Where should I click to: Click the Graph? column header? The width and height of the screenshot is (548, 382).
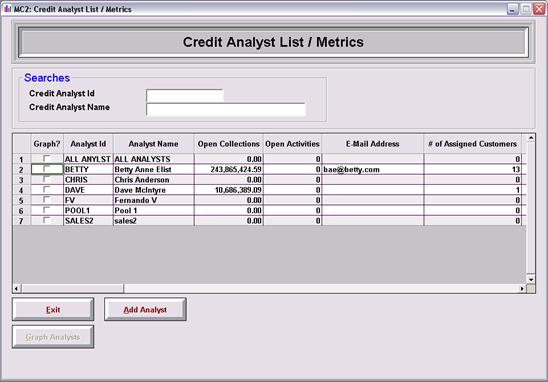coord(47,144)
